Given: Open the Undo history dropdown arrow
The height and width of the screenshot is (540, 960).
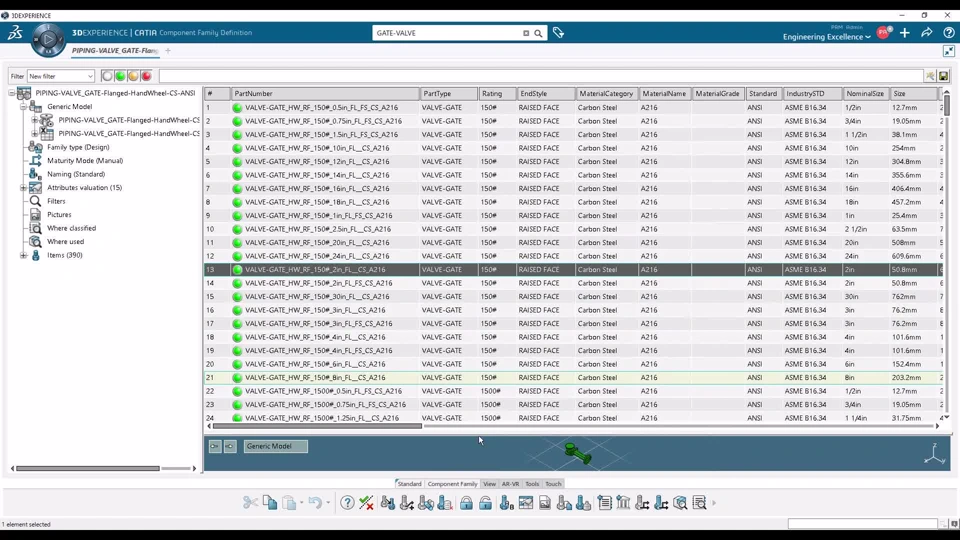Looking at the screenshot, I should [x=328, y=503].
